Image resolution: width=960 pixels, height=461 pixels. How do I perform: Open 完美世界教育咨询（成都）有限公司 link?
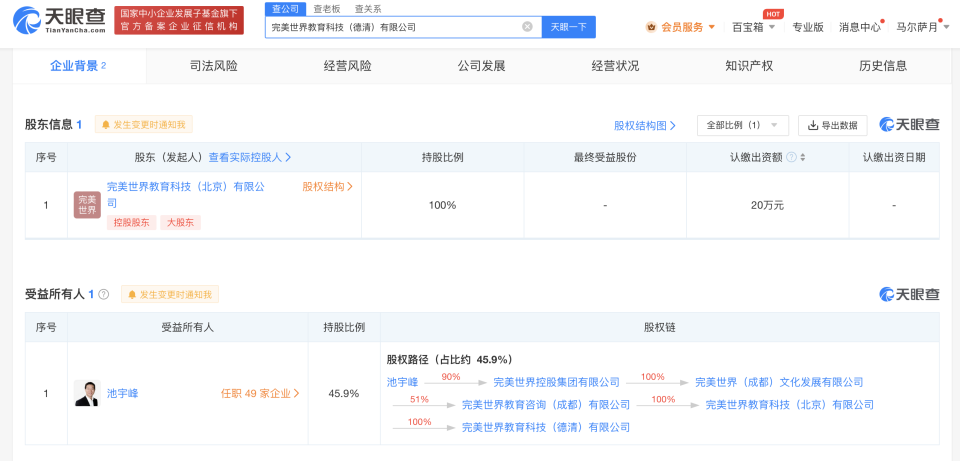click(546, 405)
